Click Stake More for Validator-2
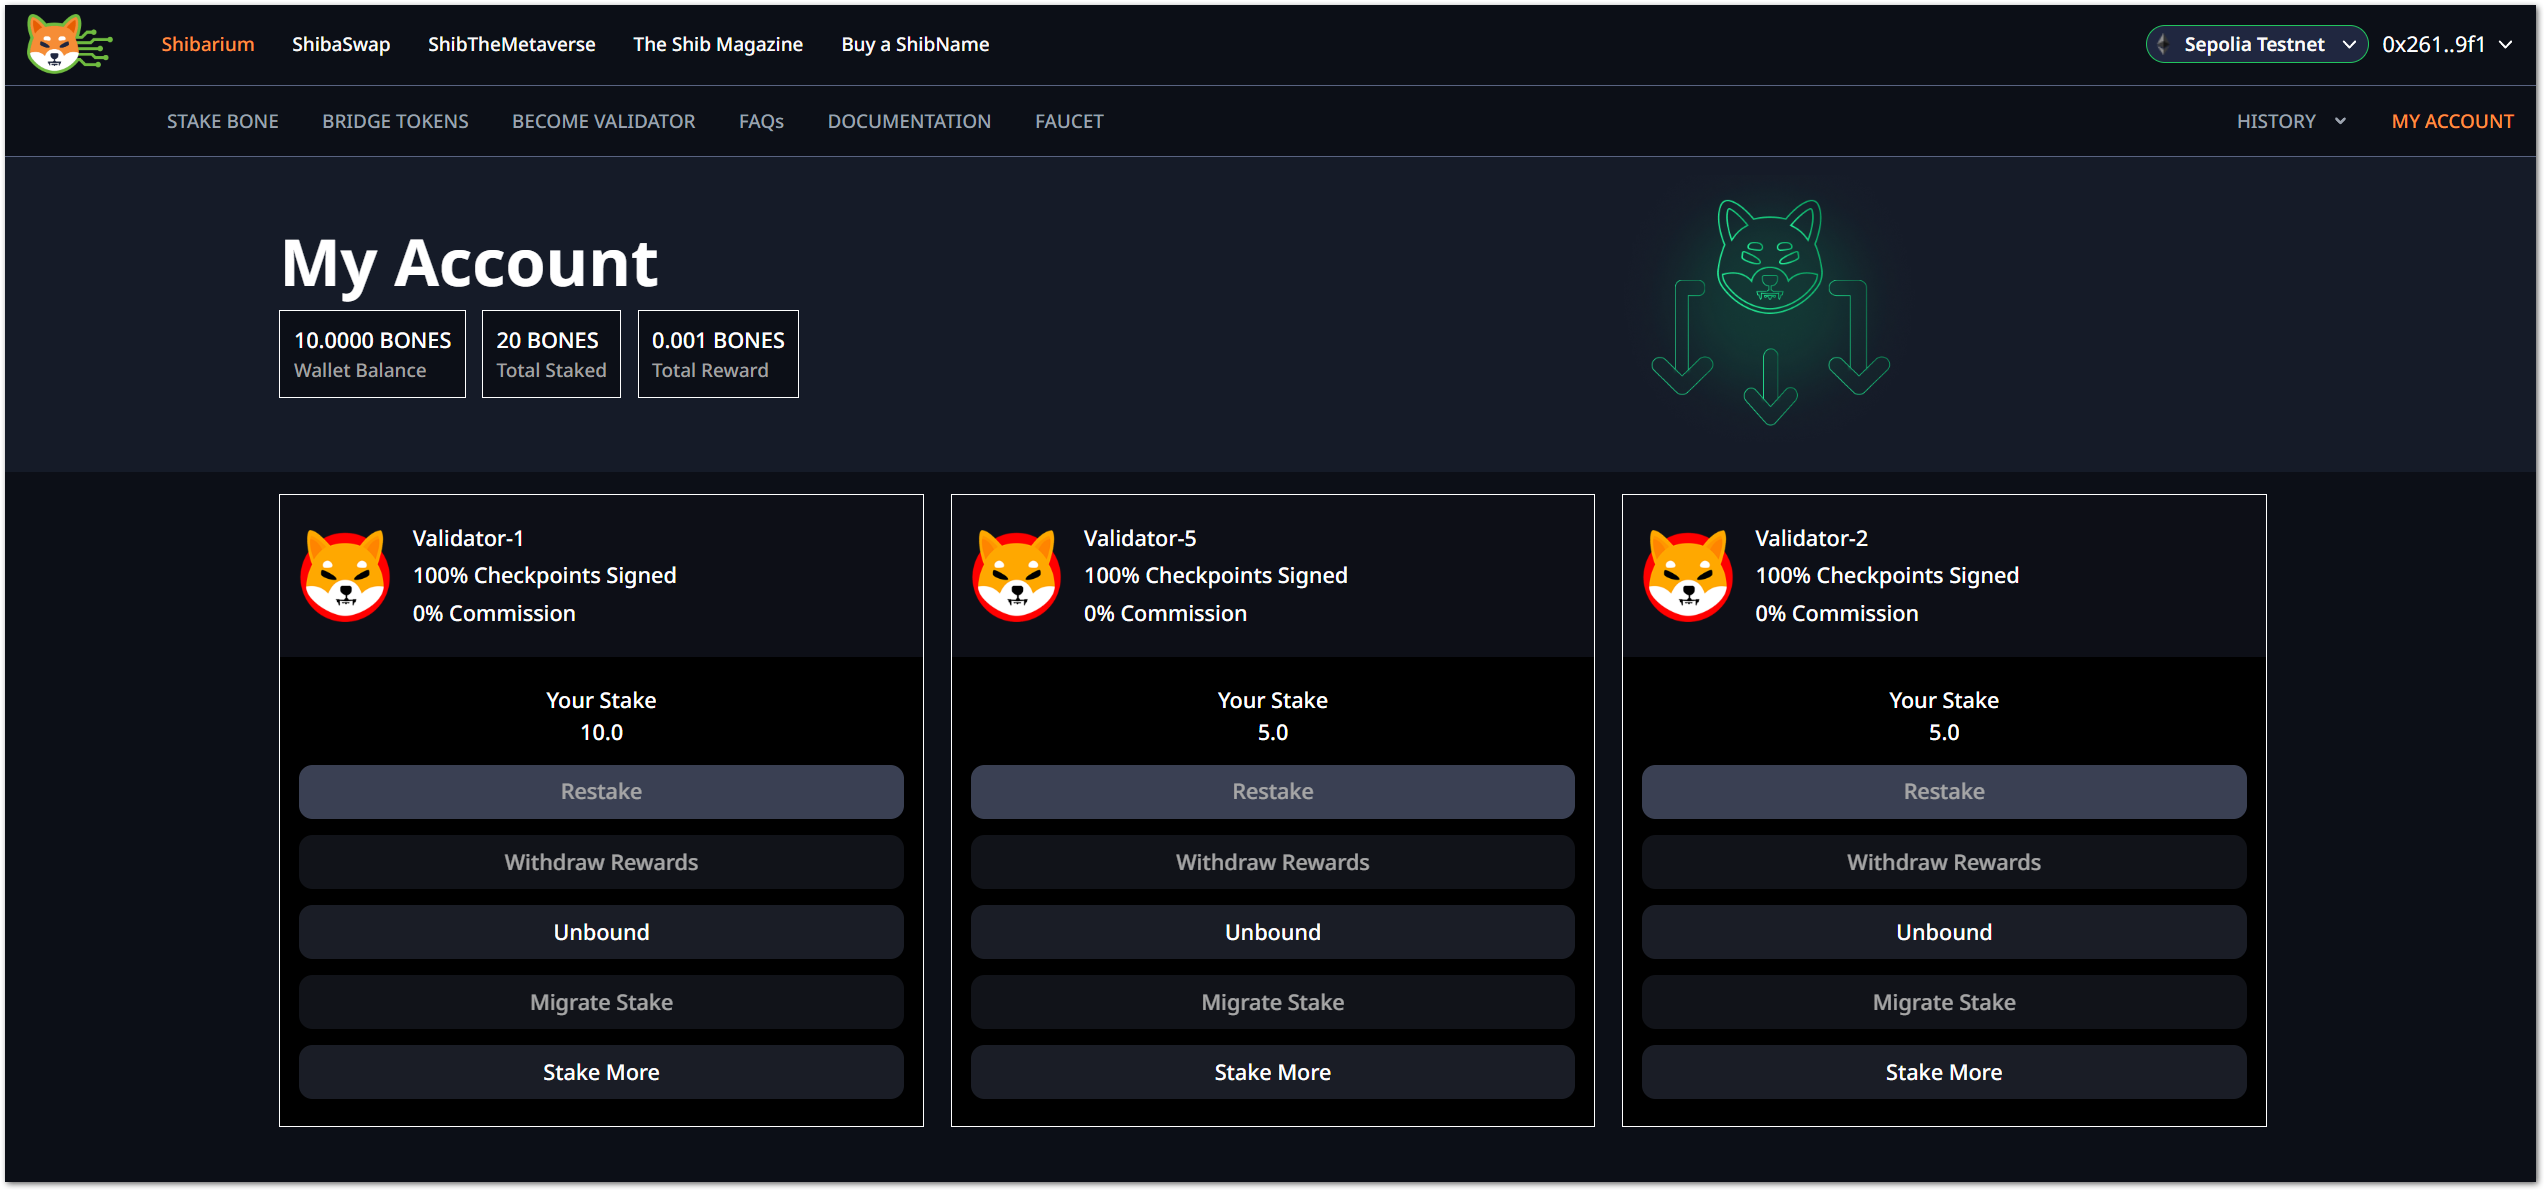The width and height of the screenshot is (2545, 1191). point(1943,1072)
